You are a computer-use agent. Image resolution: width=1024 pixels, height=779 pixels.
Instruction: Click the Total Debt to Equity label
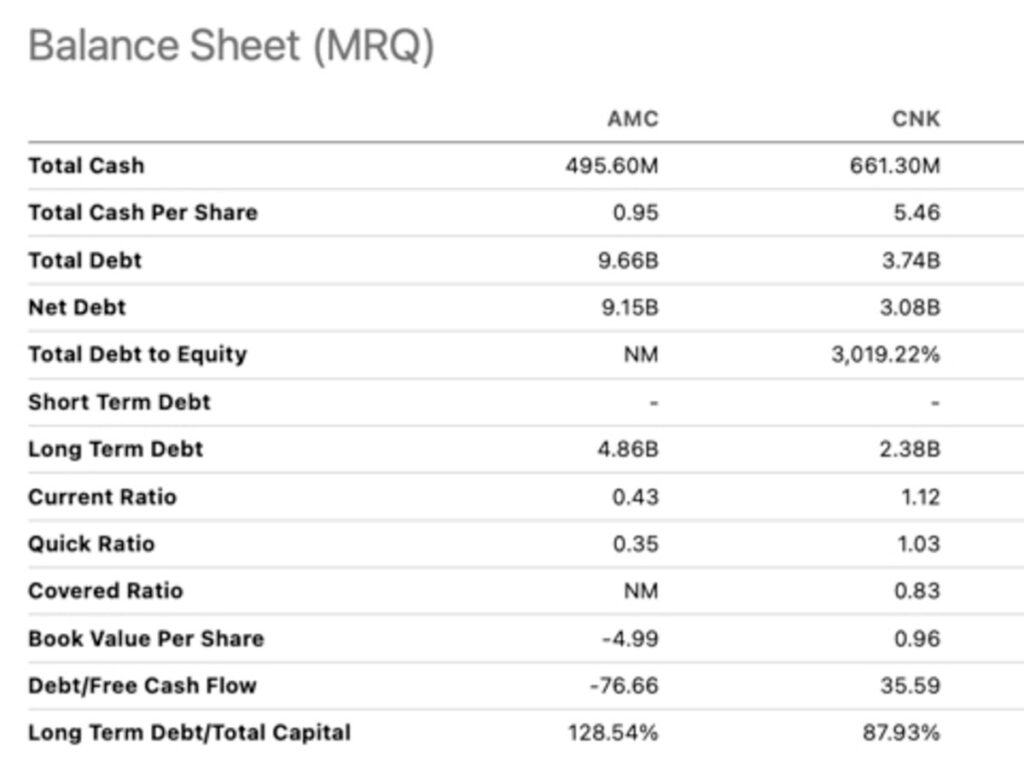[138, 355]
